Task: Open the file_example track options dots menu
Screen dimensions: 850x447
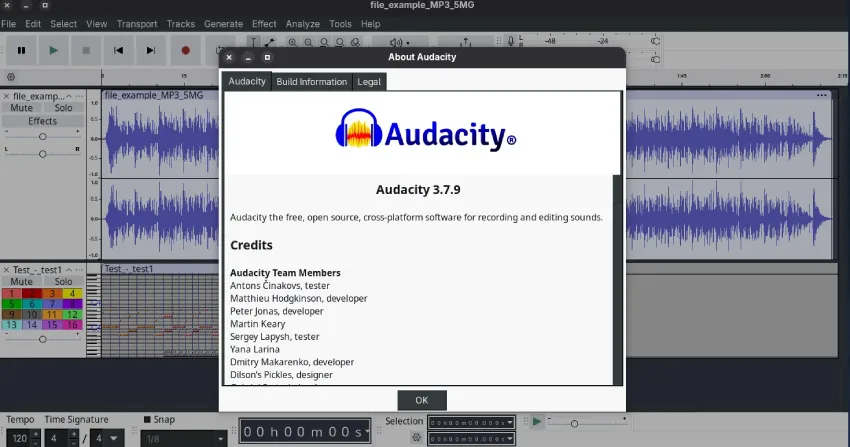Action: [80, 96]
